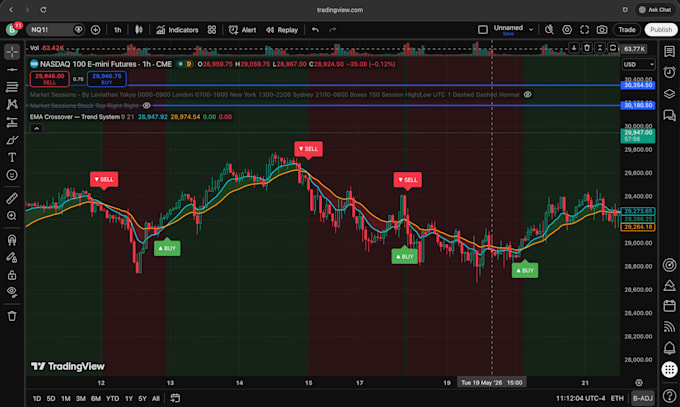Undo the last chart action

coord(315,30)
